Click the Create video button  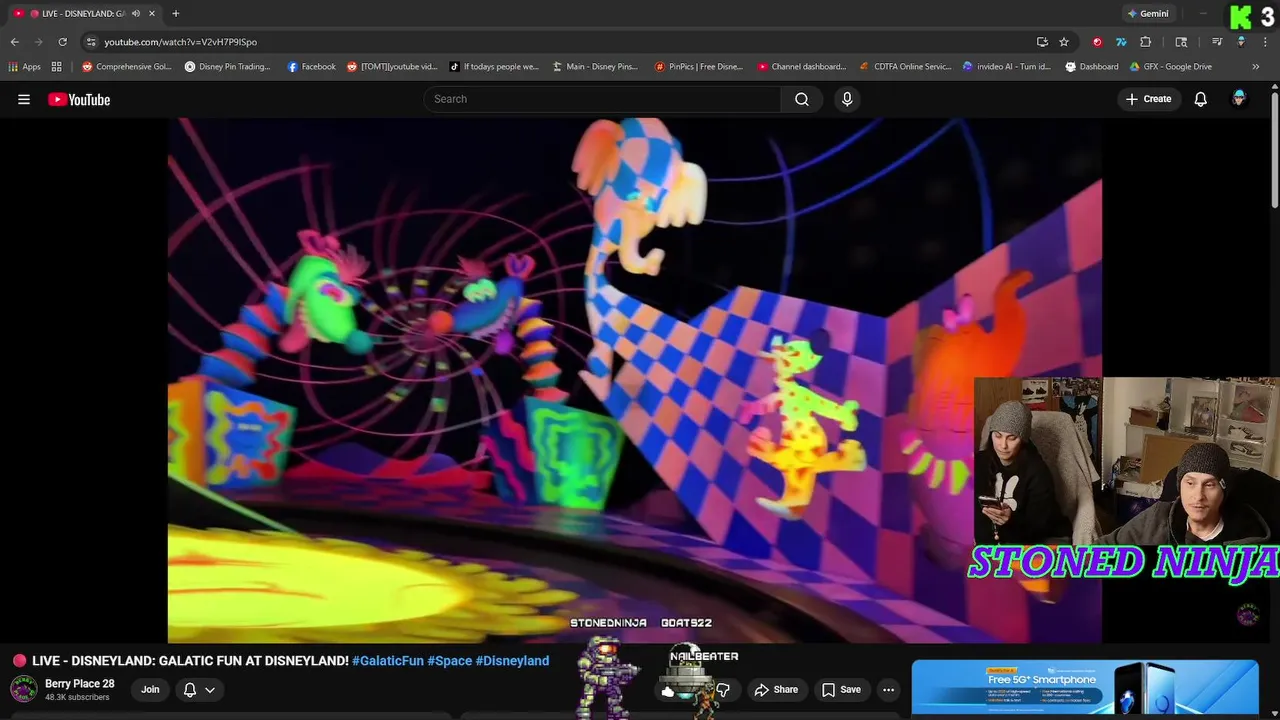pos(1148,99)
